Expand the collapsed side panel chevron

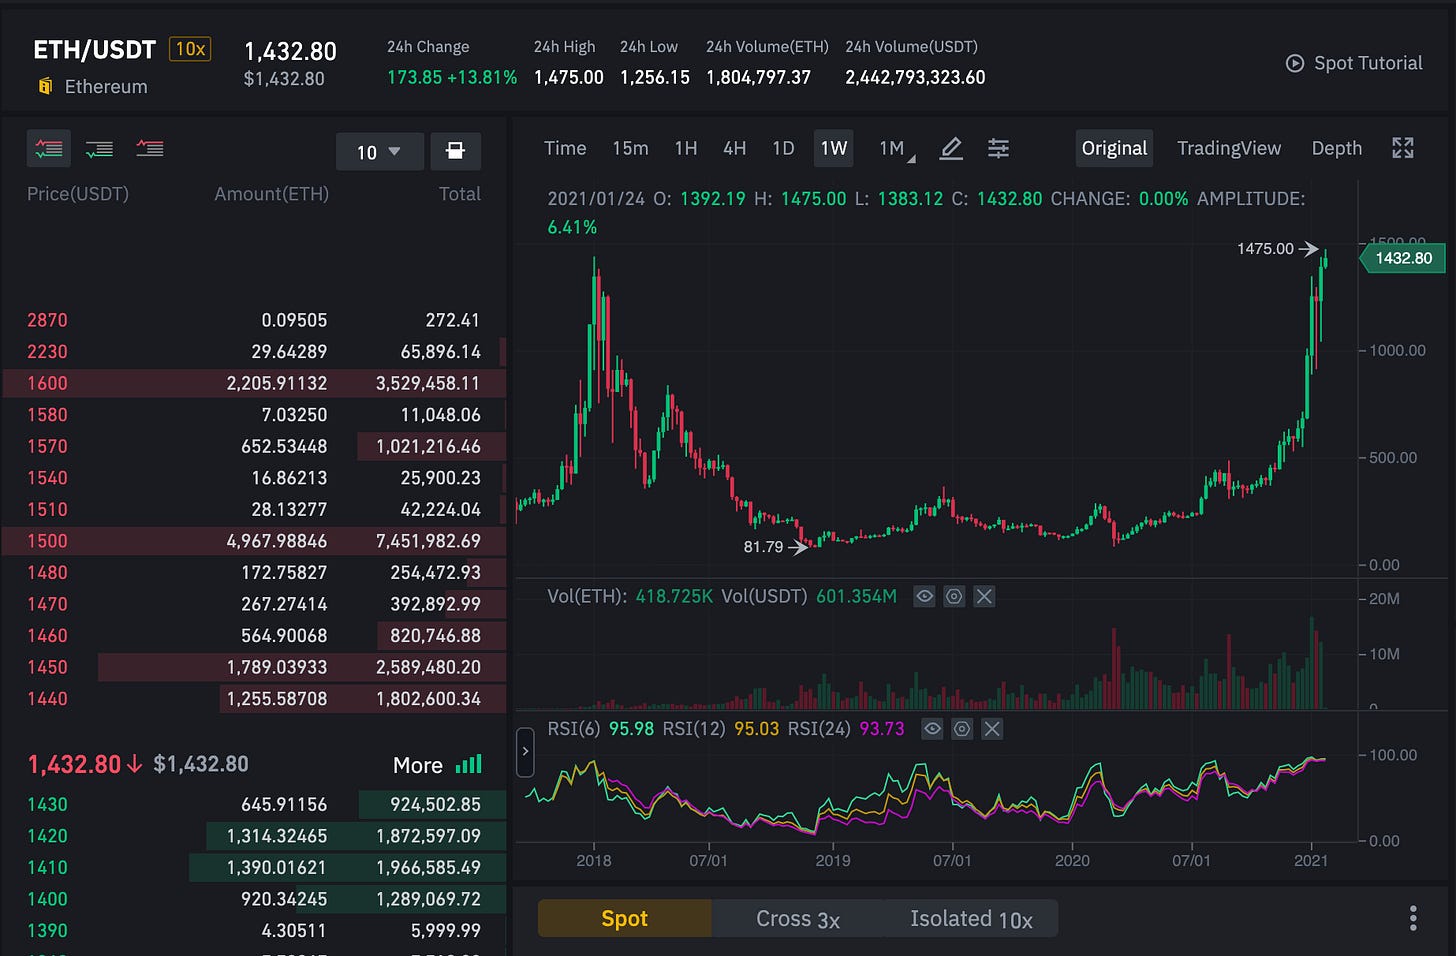pos(525,752)
